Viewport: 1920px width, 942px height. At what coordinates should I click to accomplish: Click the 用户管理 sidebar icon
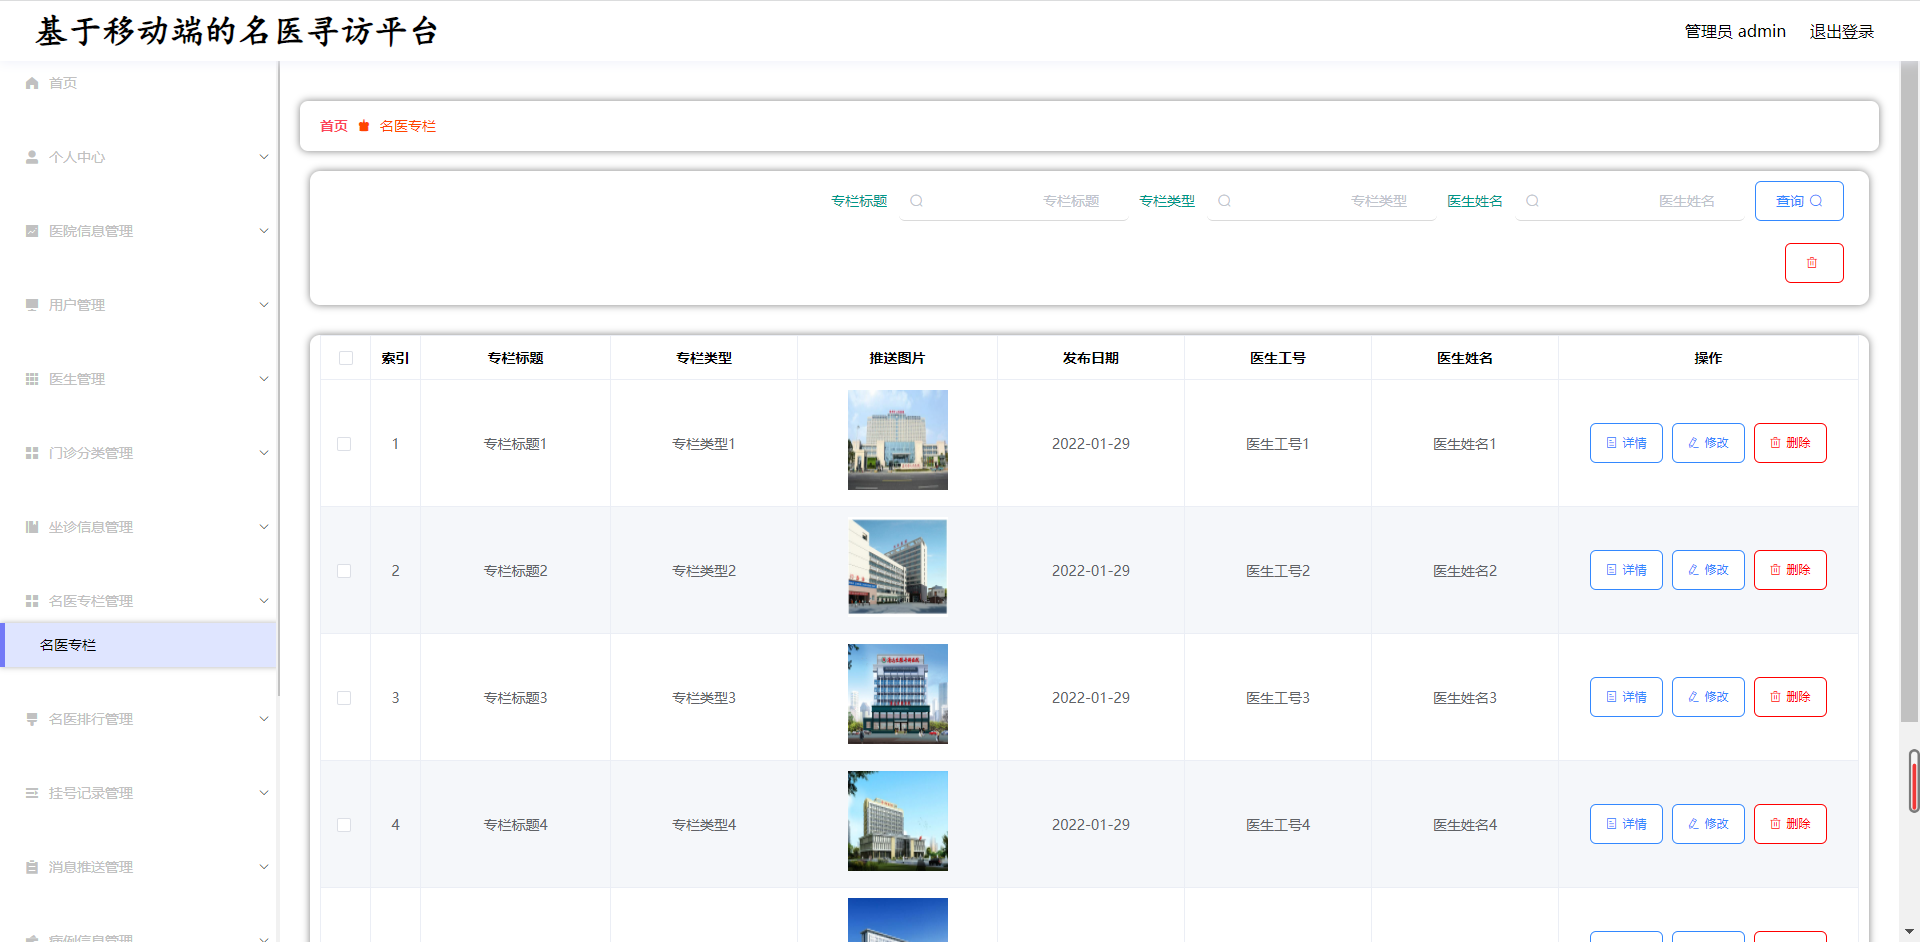click(x=32, y=305)
